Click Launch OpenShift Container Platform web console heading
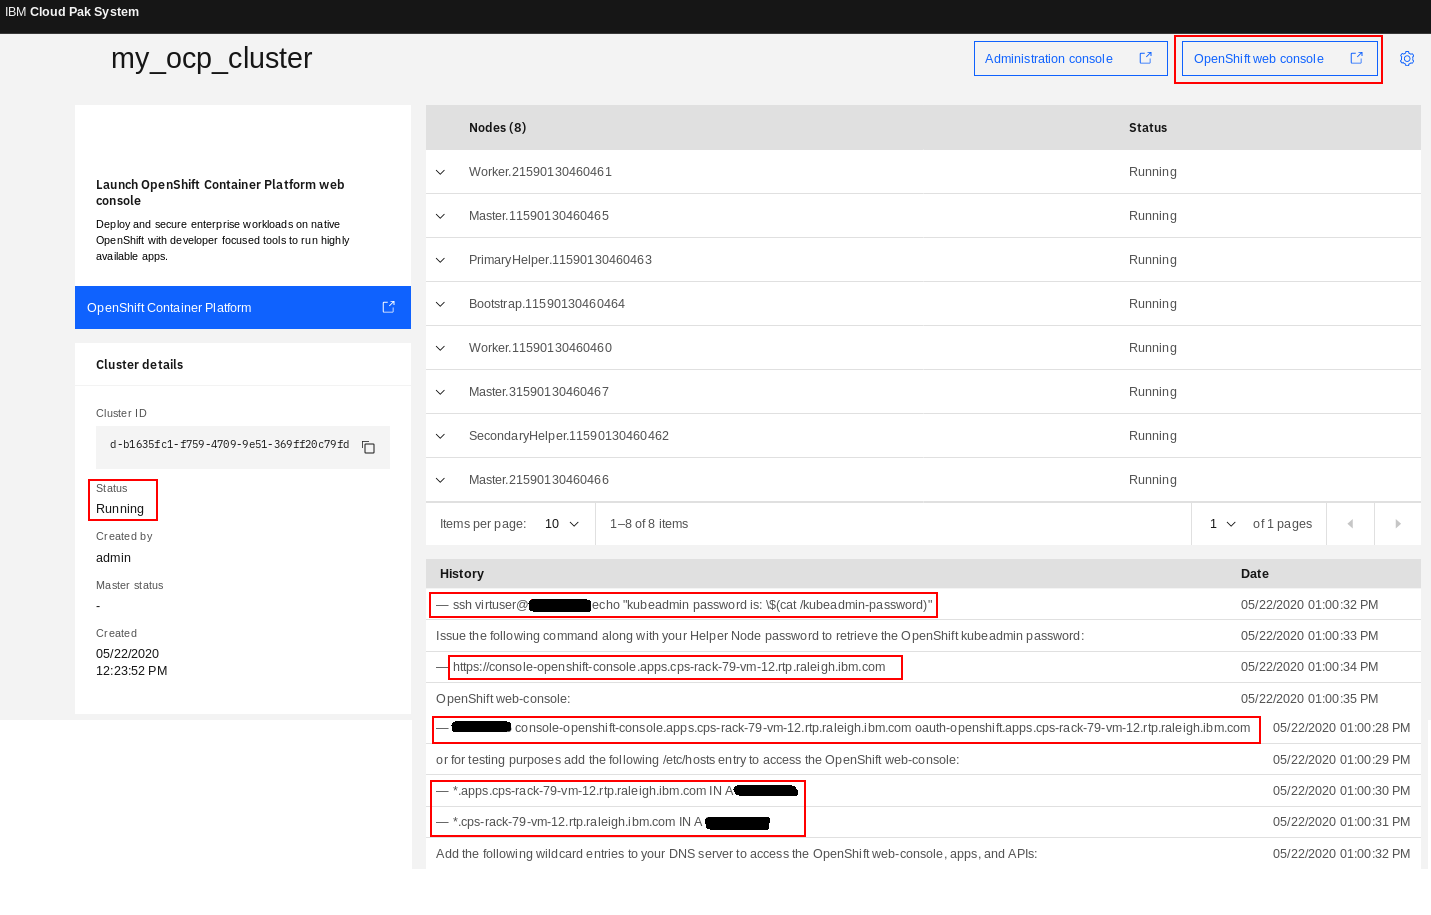The height and width of the screenshot is (915, 1431). [x=220, y=193]
